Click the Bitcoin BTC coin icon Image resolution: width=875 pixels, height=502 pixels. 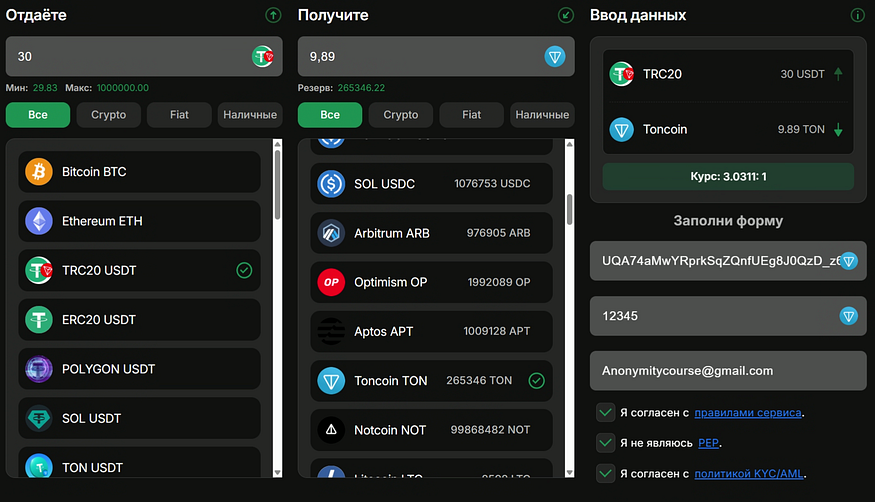39,172
